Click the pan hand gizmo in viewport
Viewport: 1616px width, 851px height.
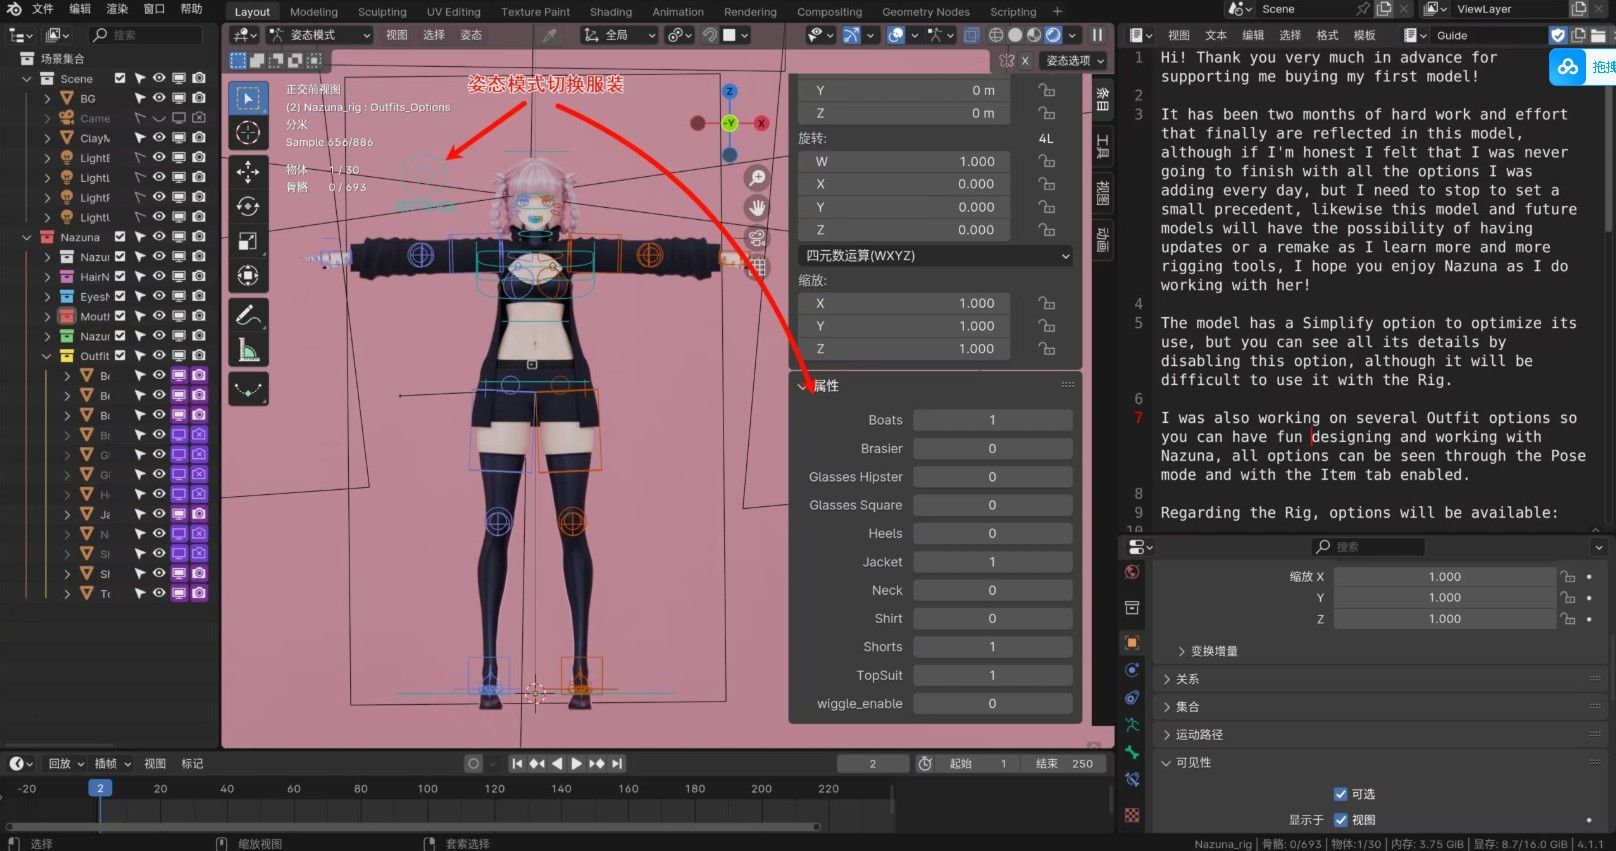[x=758, y=207]
